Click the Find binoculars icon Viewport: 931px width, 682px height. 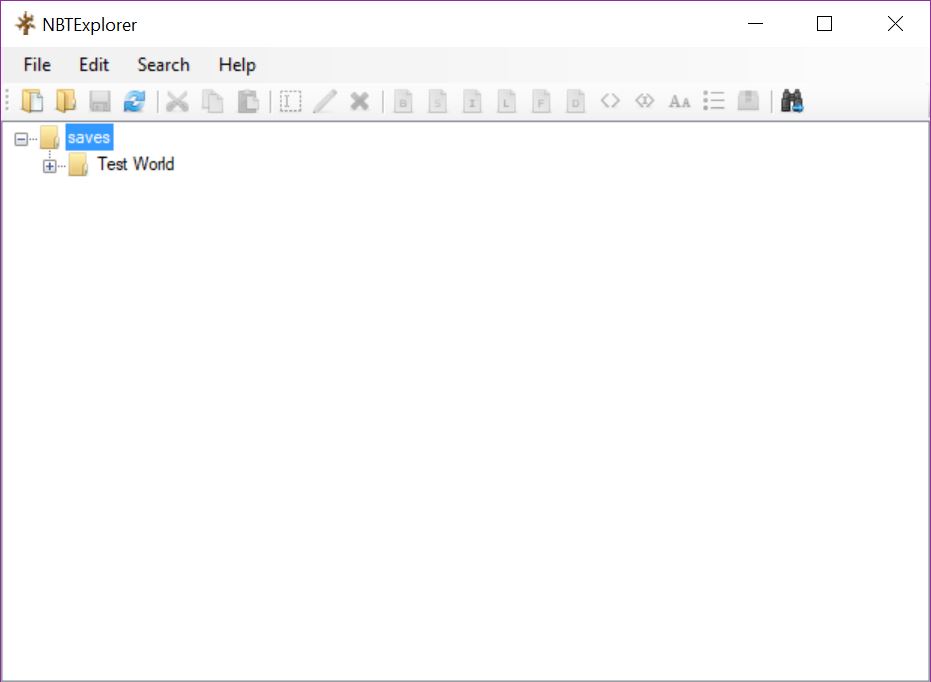[791, 101]
